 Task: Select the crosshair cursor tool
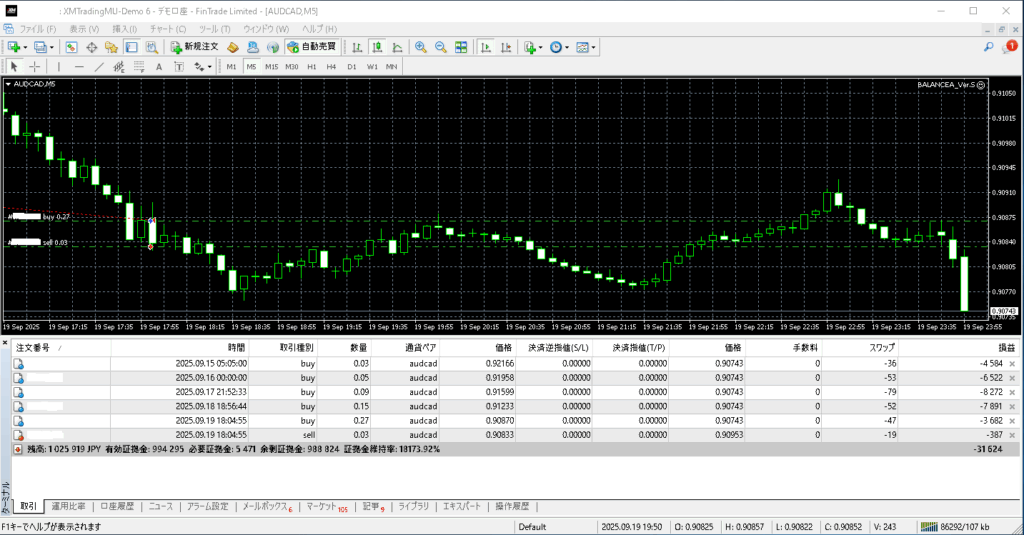point(35,67)
